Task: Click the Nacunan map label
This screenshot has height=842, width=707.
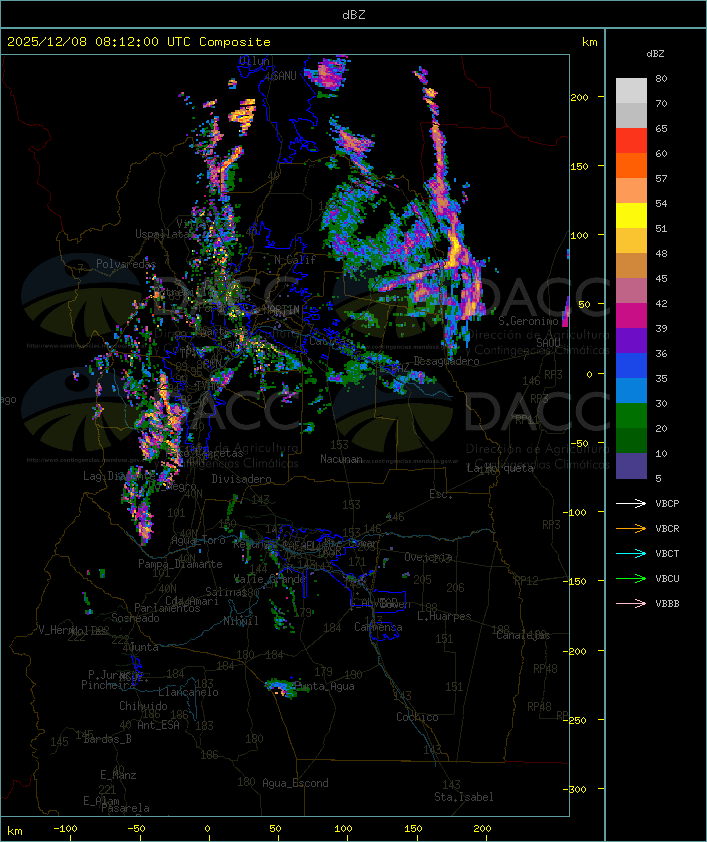Action: (341, 459)
